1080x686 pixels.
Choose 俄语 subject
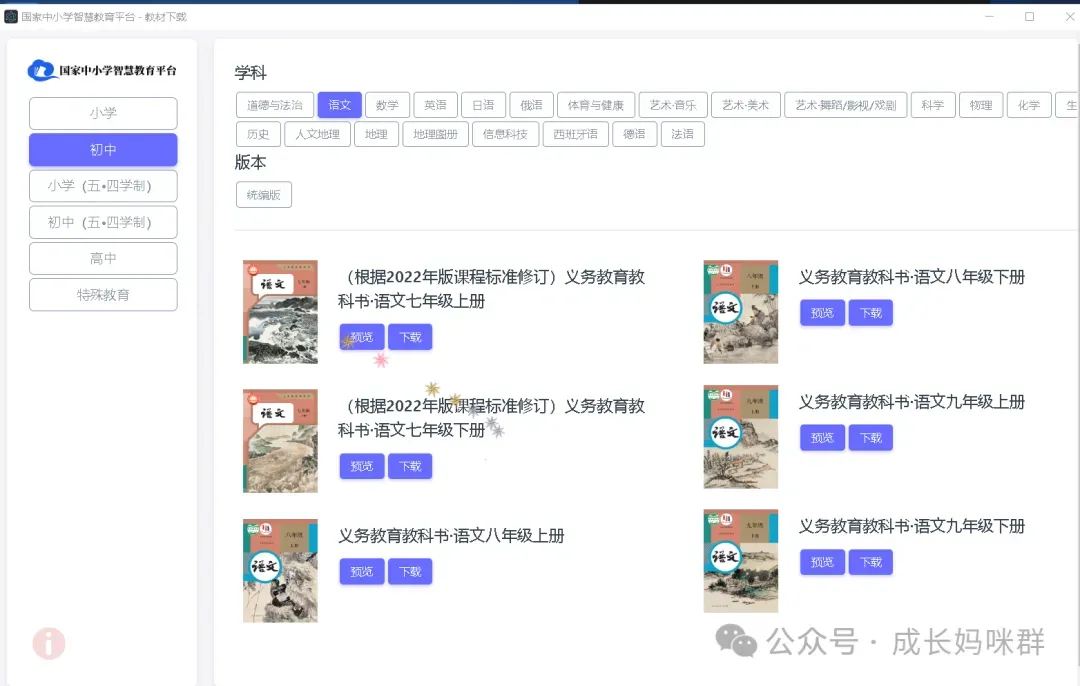coord(531,105)
